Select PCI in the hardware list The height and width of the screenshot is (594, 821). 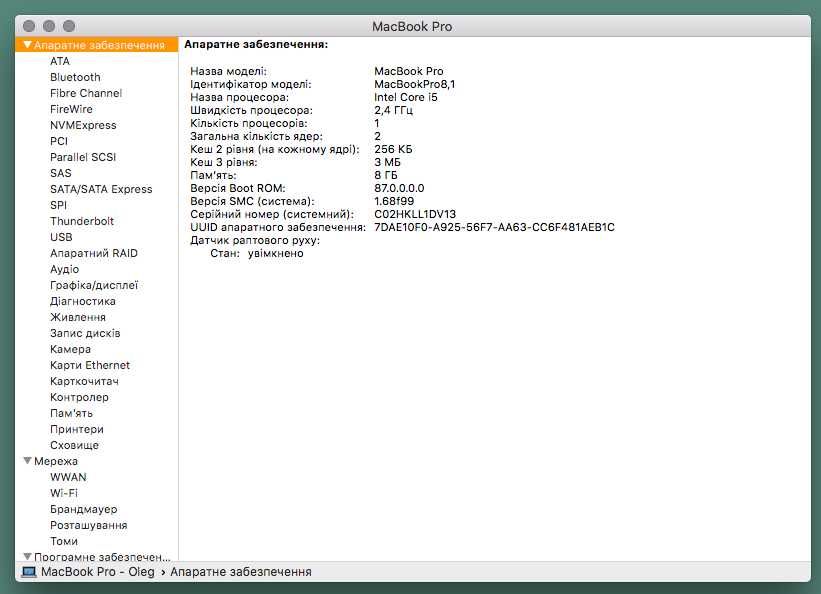point(59,141)
